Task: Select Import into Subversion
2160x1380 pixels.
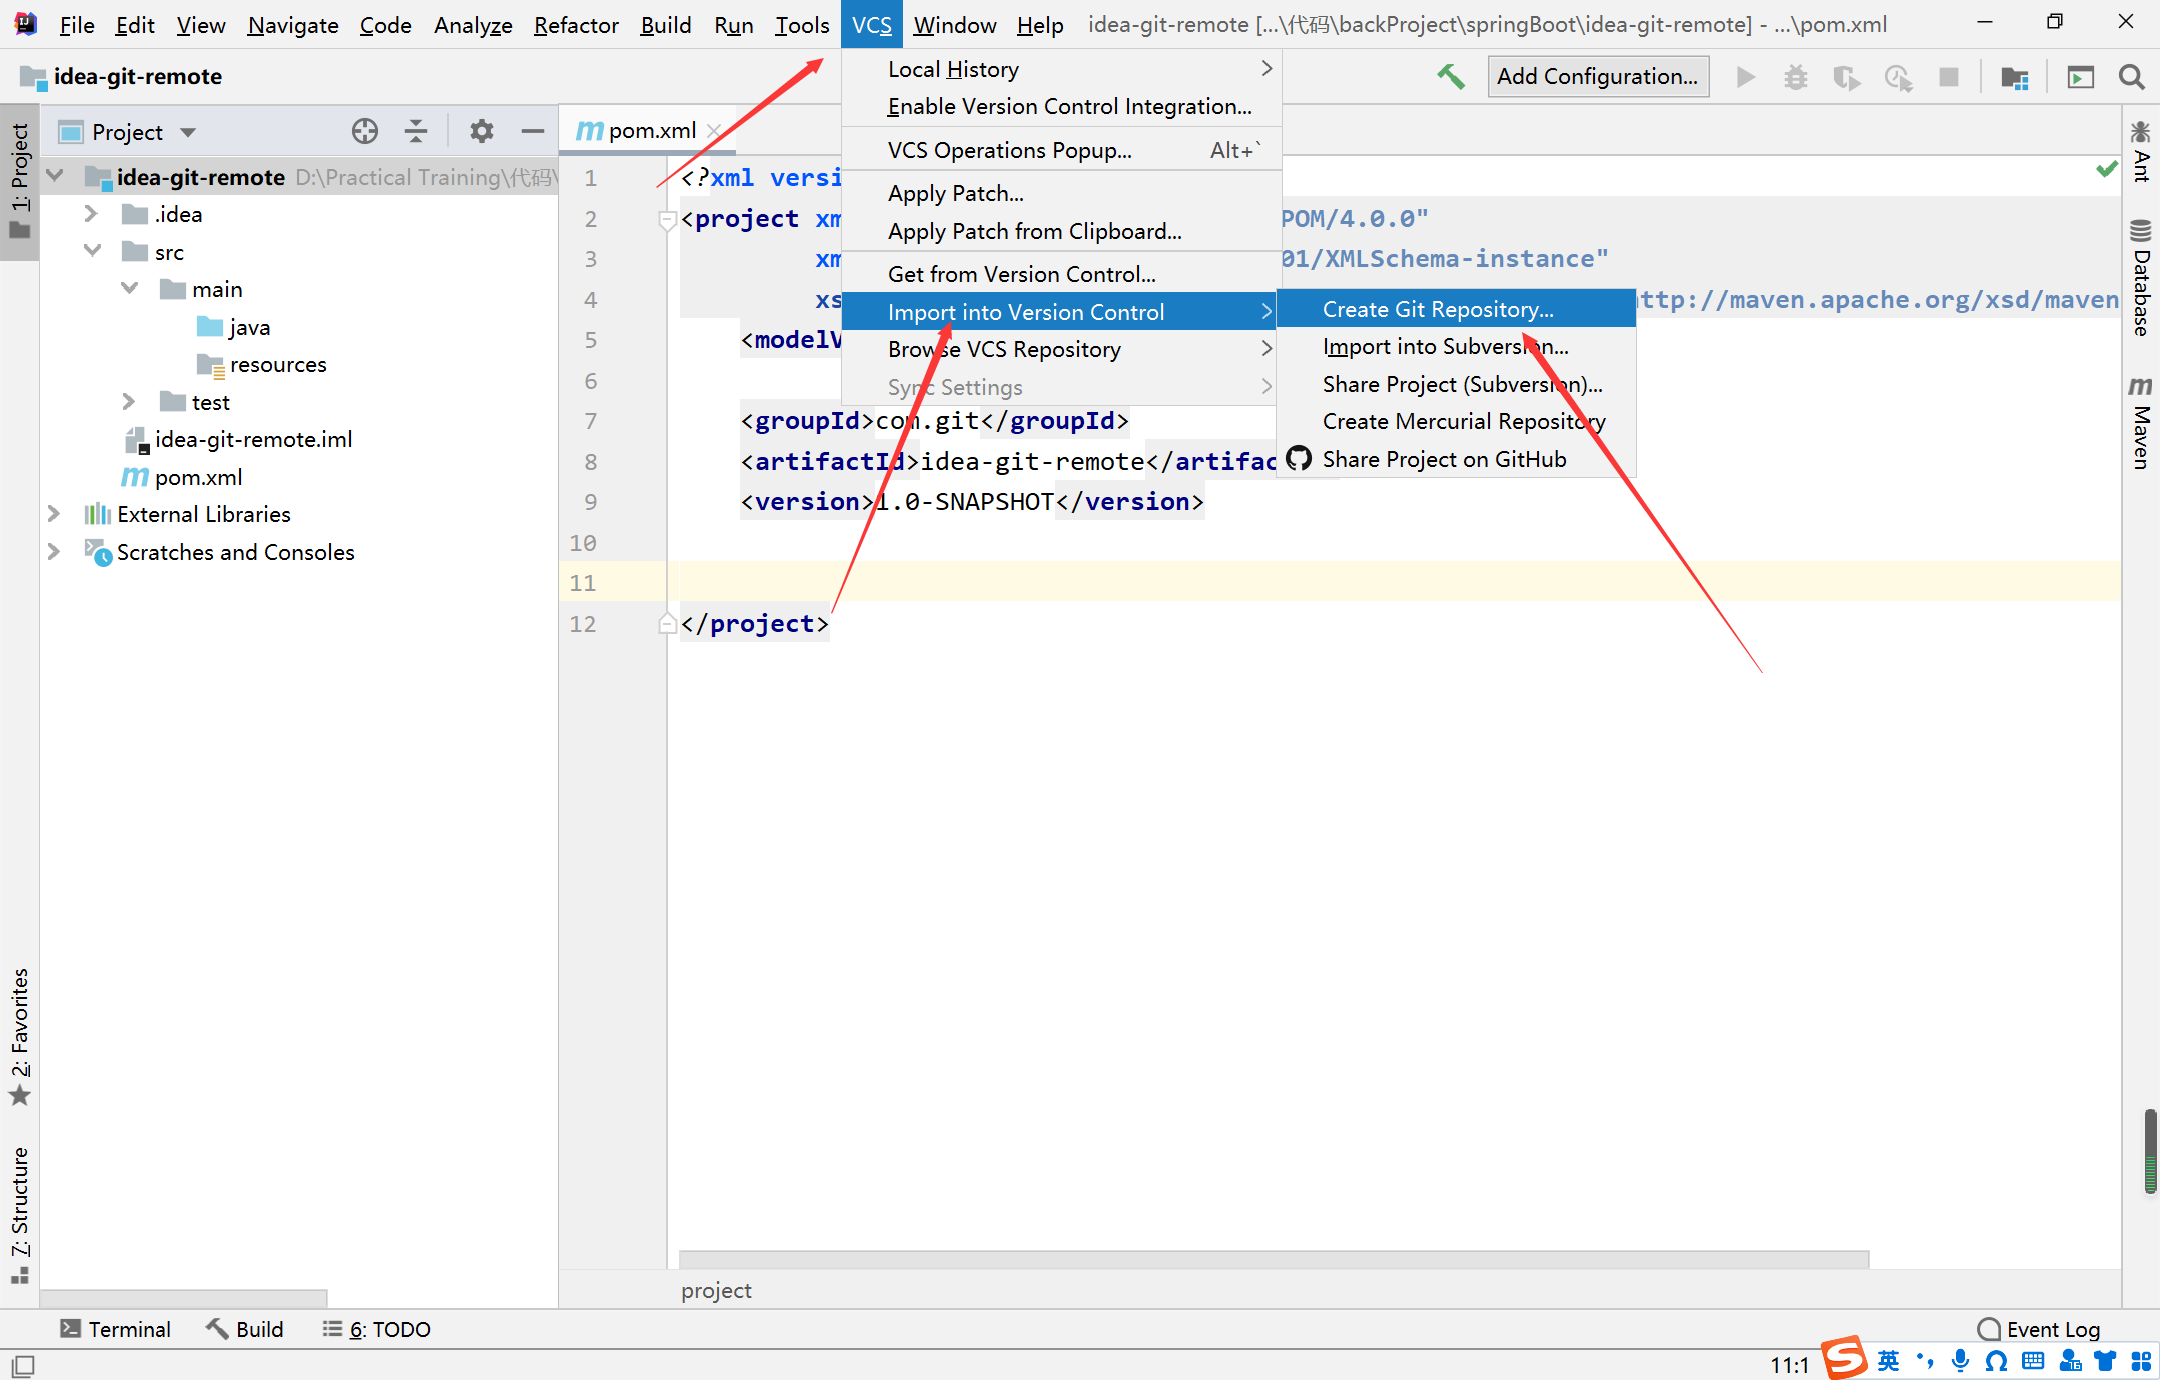Action: tap(1457, 346)
